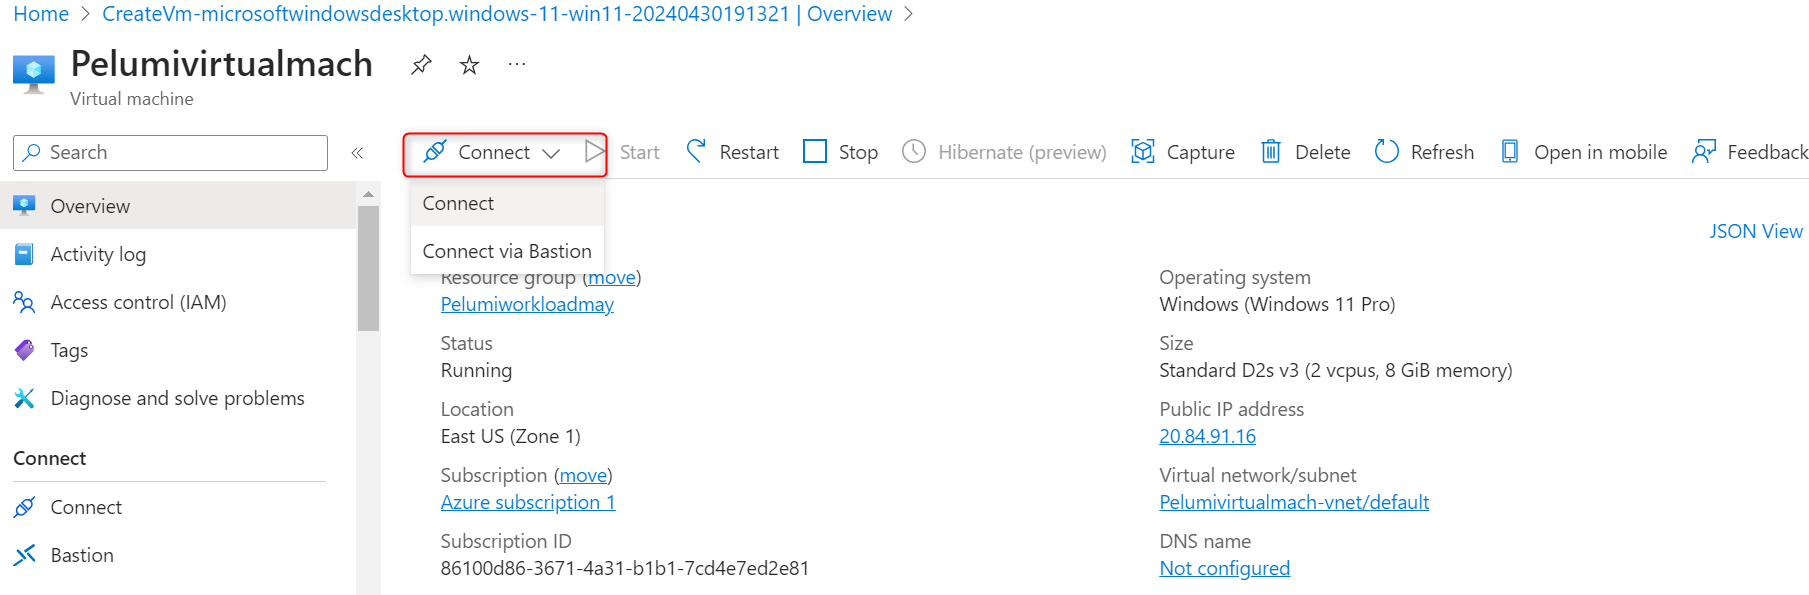The width and height of the screenshot is (1809, 595).
Task: Switch to JSON View
Action: (1755, 231)
